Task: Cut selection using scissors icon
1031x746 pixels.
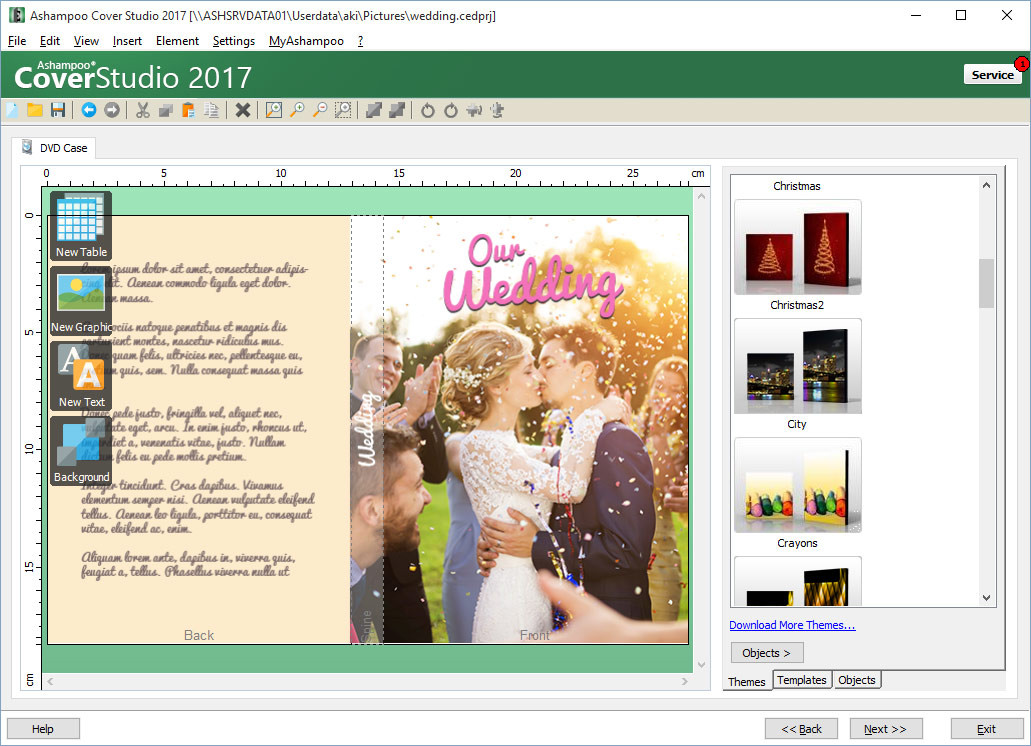Action: coord(143,110)
